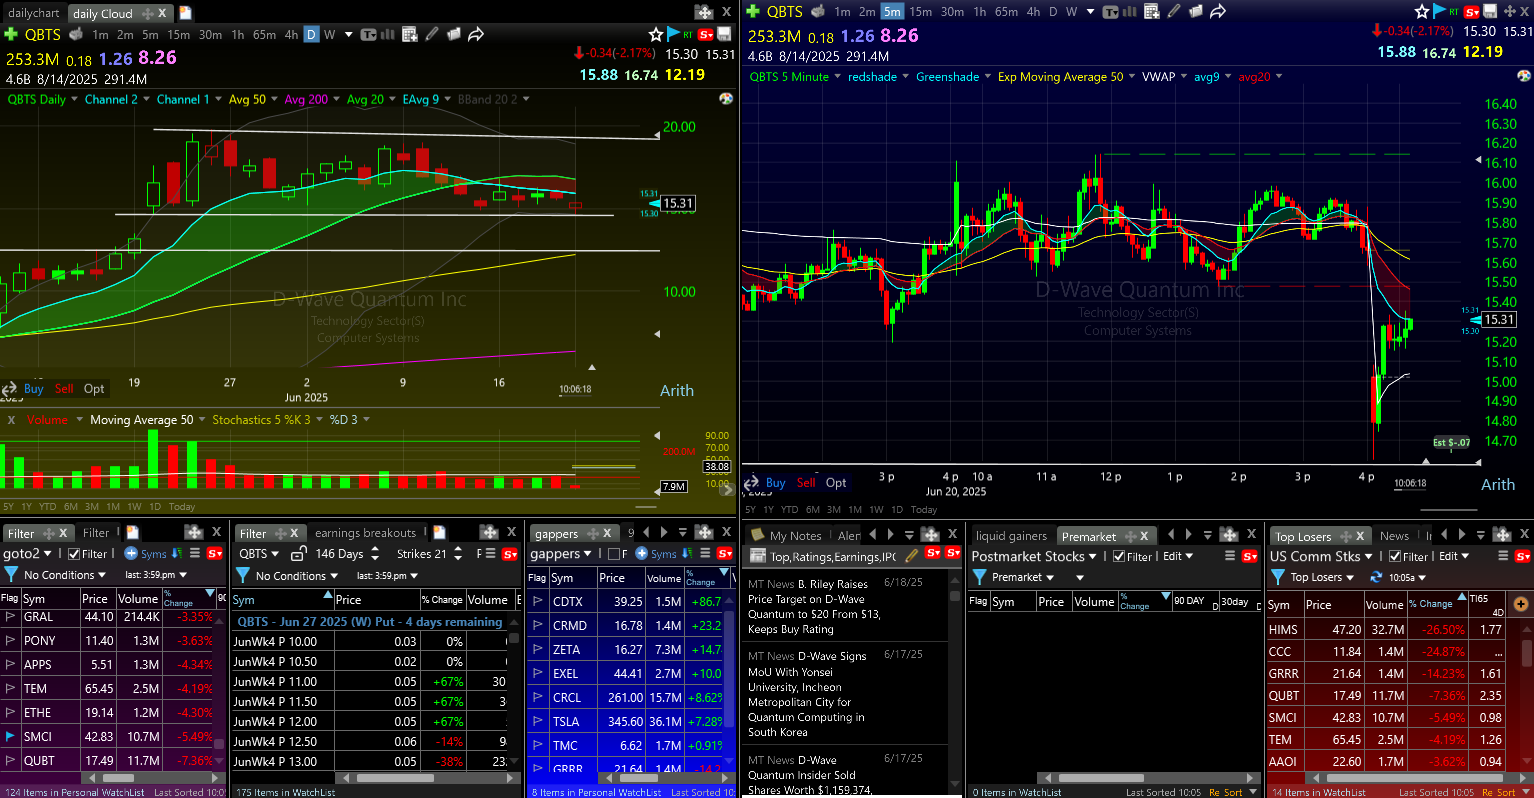Screen dimensions: 1534x798
Task: Open color palette icon on right chart
Action: click(x=1525, y=76)
